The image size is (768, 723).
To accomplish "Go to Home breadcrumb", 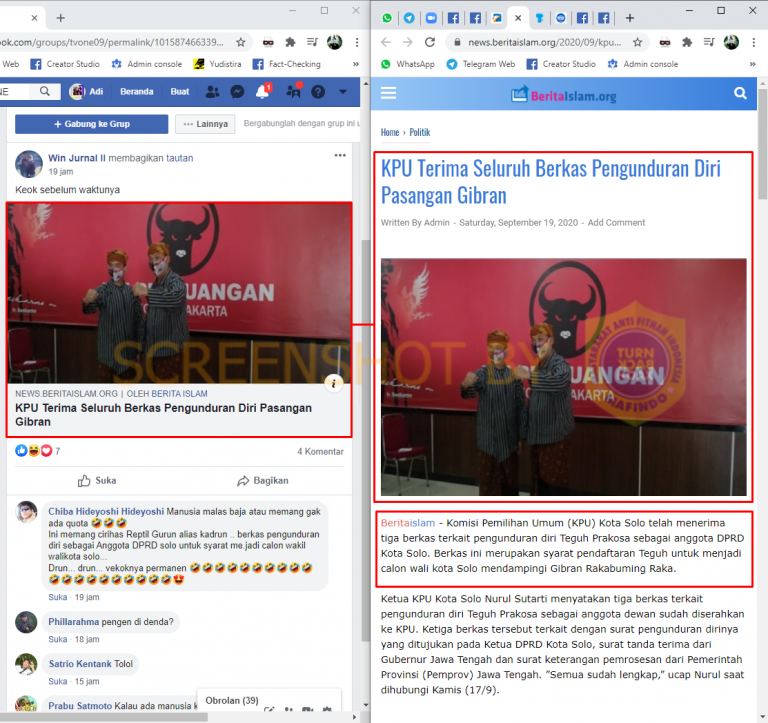I will click(390, 132).
